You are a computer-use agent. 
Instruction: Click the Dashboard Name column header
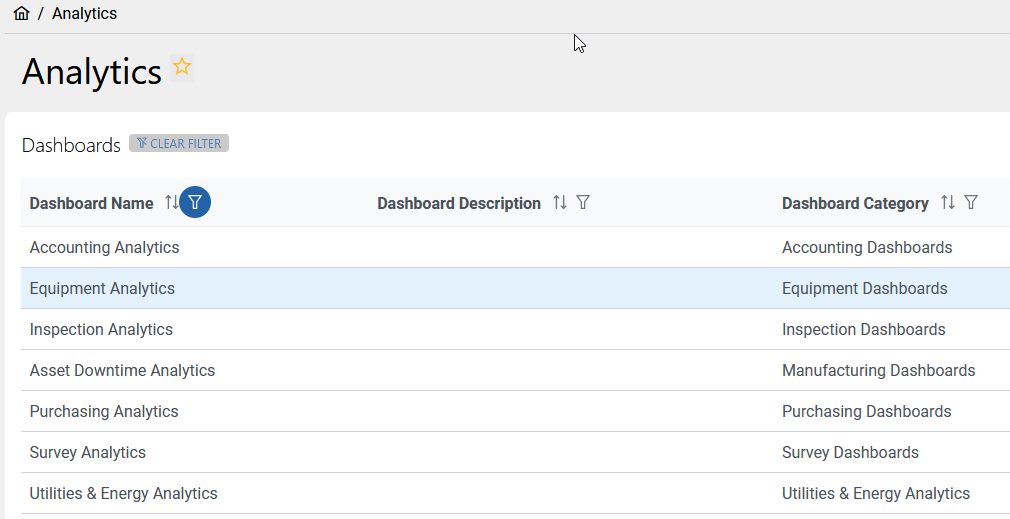tap(91, 204)
